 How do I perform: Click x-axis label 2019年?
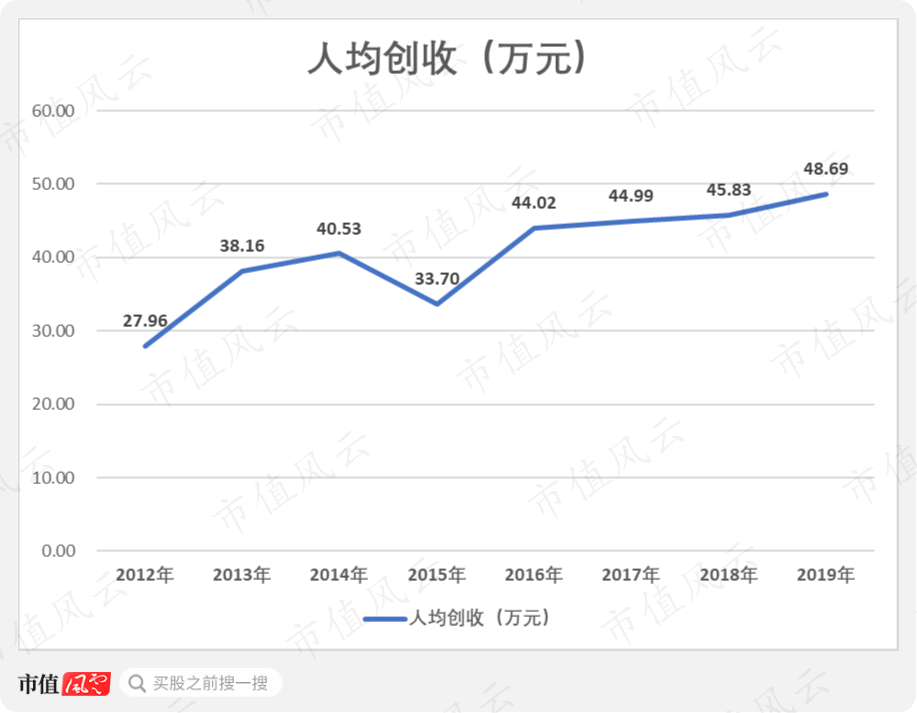(x=826, y=575)
